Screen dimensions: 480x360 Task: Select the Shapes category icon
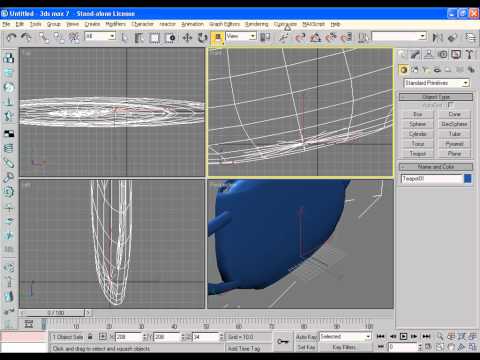pyautogui.click(x=415, y=70)
